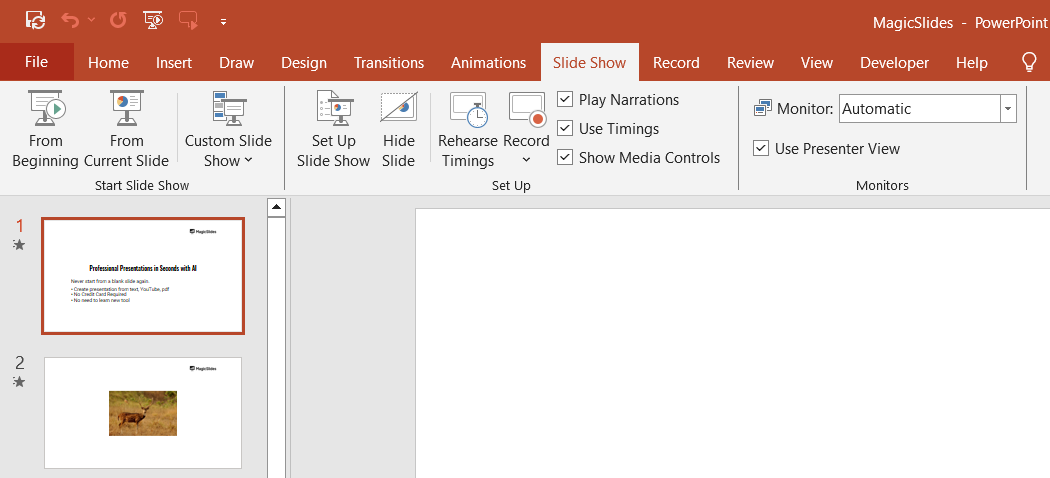Start slideshow From Beginning
The image size is (1050, 478).
tap(45, 130)
